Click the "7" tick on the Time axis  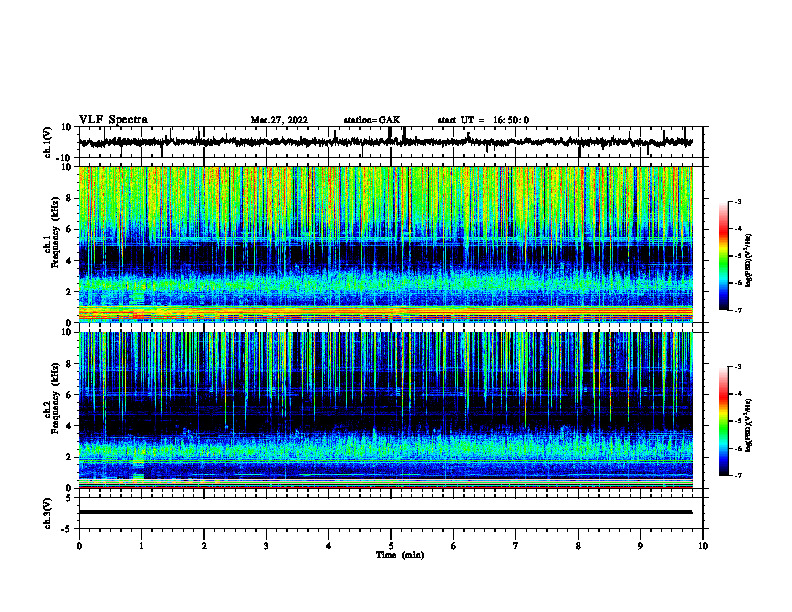[516, 546]
